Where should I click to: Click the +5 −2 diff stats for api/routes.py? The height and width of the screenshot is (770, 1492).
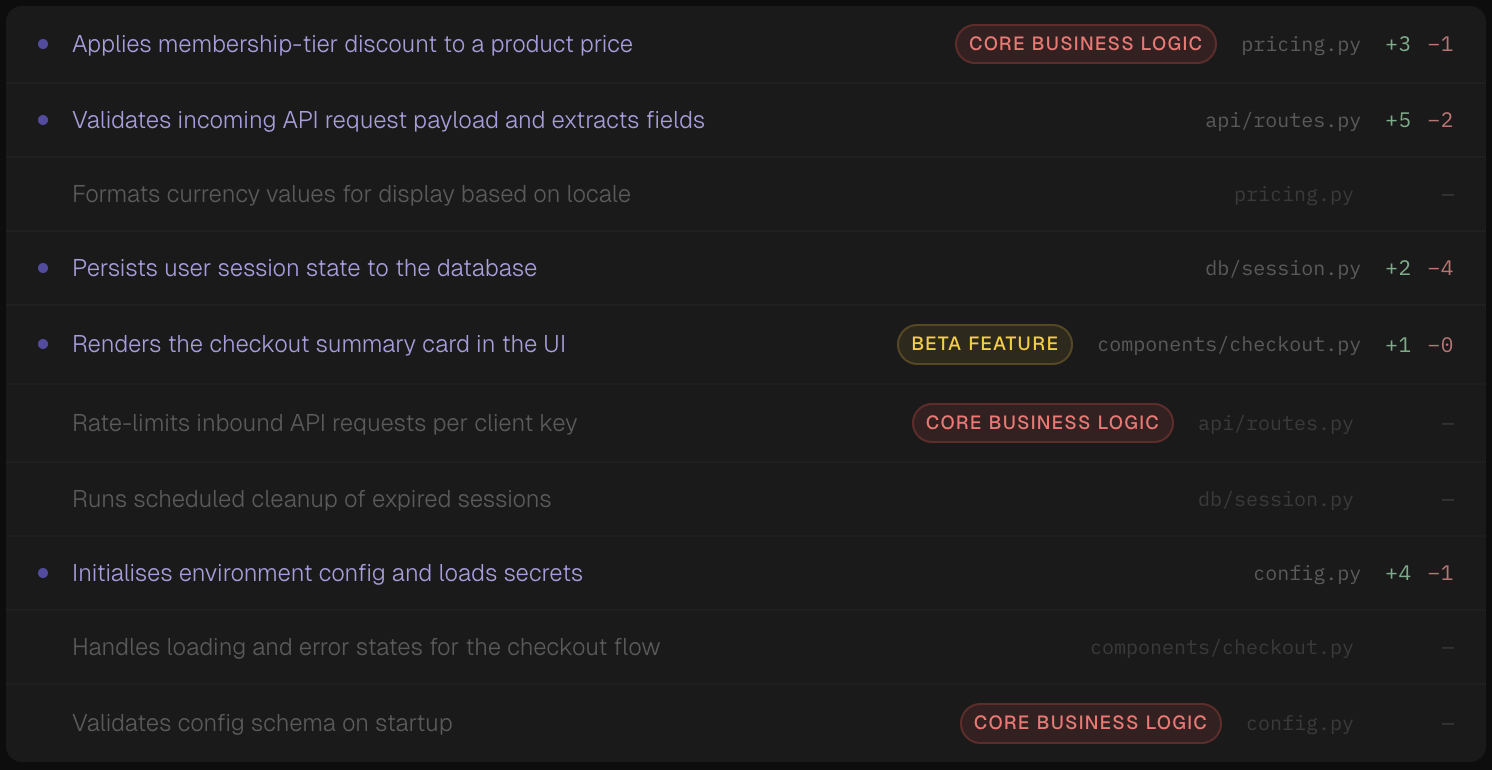coord(1418,120)
